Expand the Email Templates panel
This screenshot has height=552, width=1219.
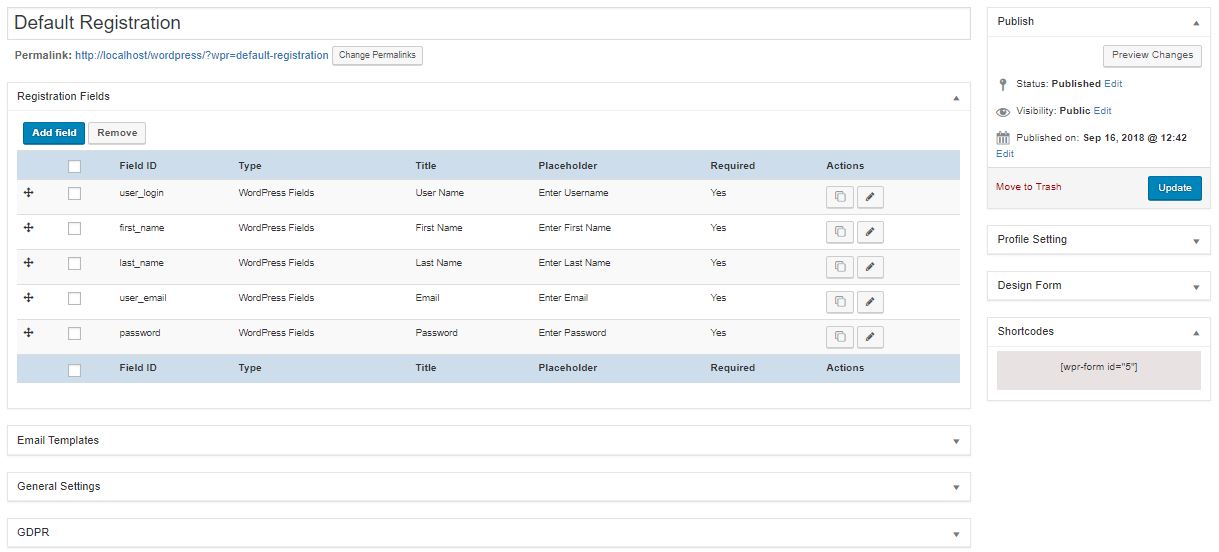(955, 441)
